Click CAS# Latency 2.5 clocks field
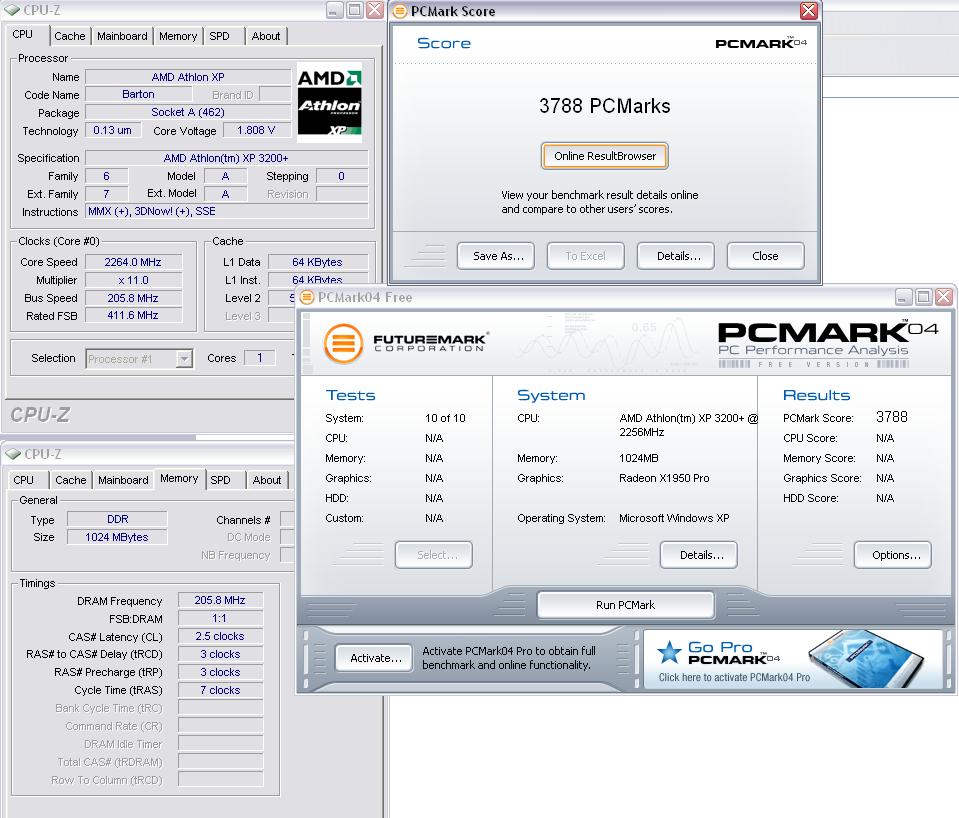959x818 pixels. coord(220,636)
